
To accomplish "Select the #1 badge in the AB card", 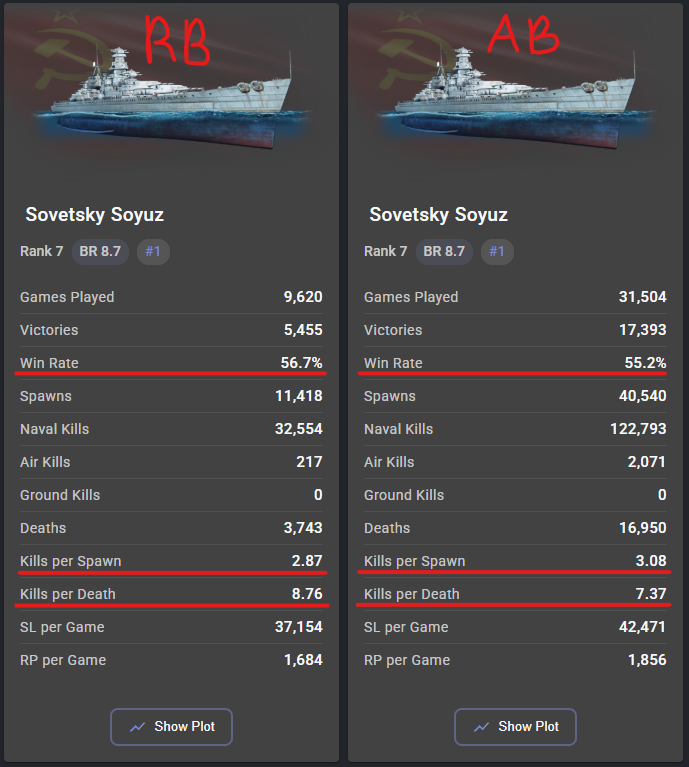I will 496,251.
